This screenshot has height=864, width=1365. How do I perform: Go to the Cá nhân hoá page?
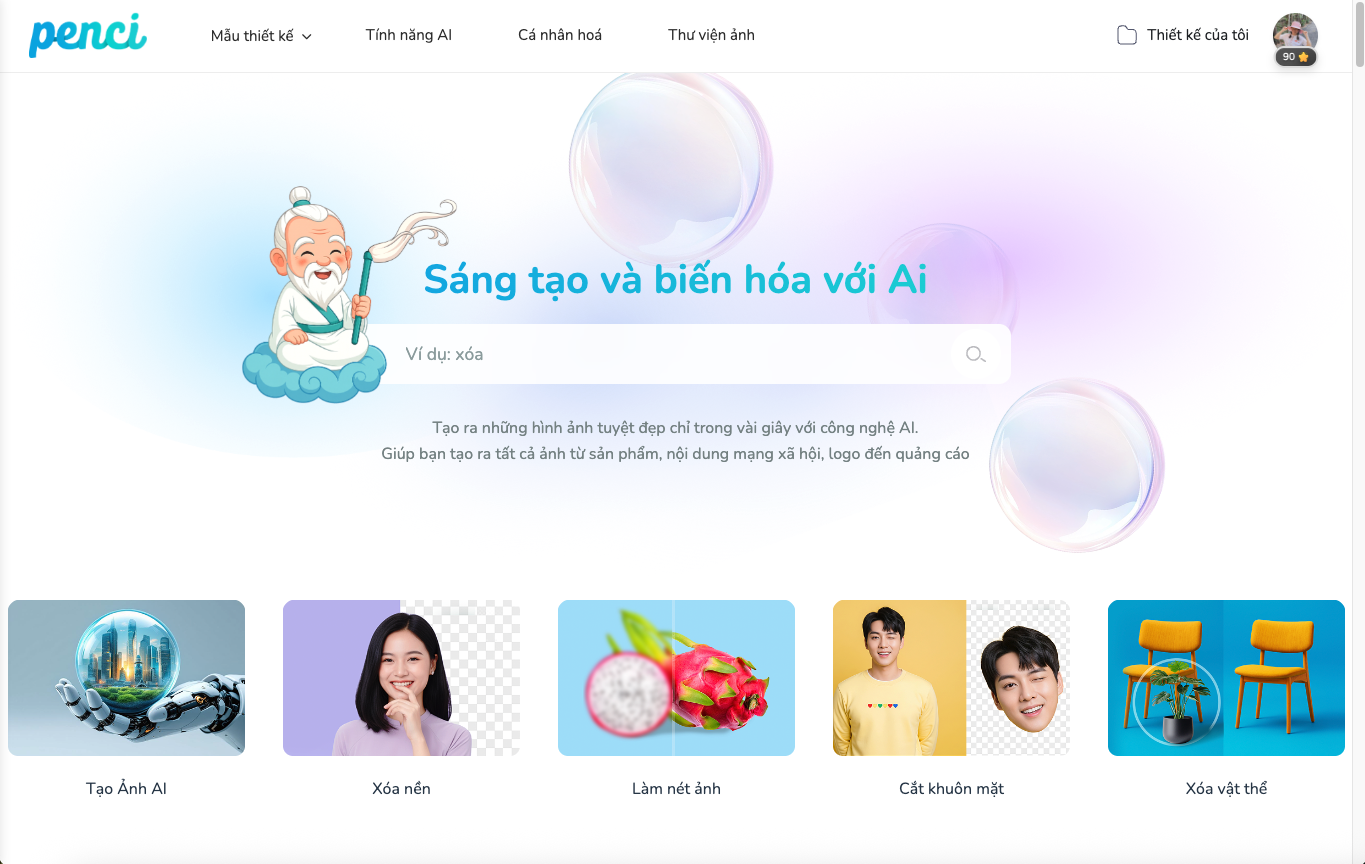(x=560, y=35)
